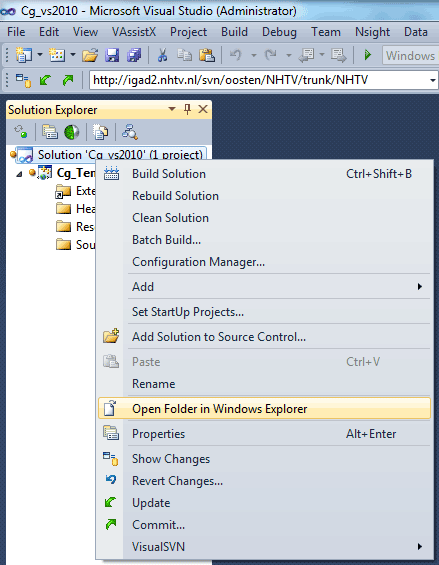Click the VisualSVN Update toolbar arrow icon
The height and width of the screenshot is (565, 439).
45,80
